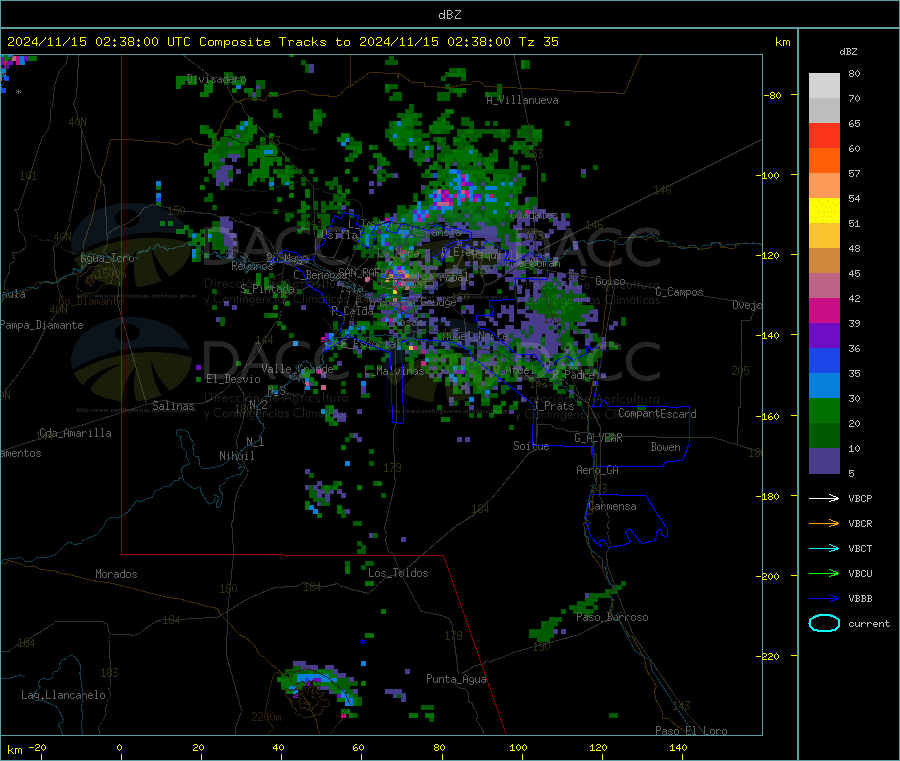Image resolution: width=900 pixels, height=761 pixels.
Task: Click the 'El_Desvio' map label
Action: point(234,379)
